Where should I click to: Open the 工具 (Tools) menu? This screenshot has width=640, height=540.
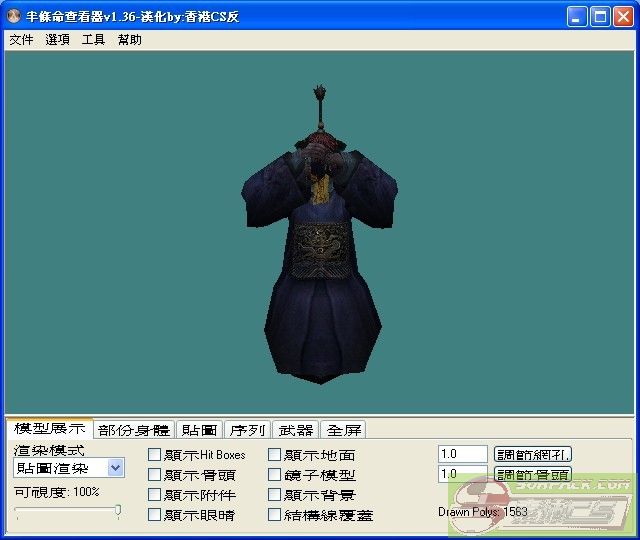93,40
